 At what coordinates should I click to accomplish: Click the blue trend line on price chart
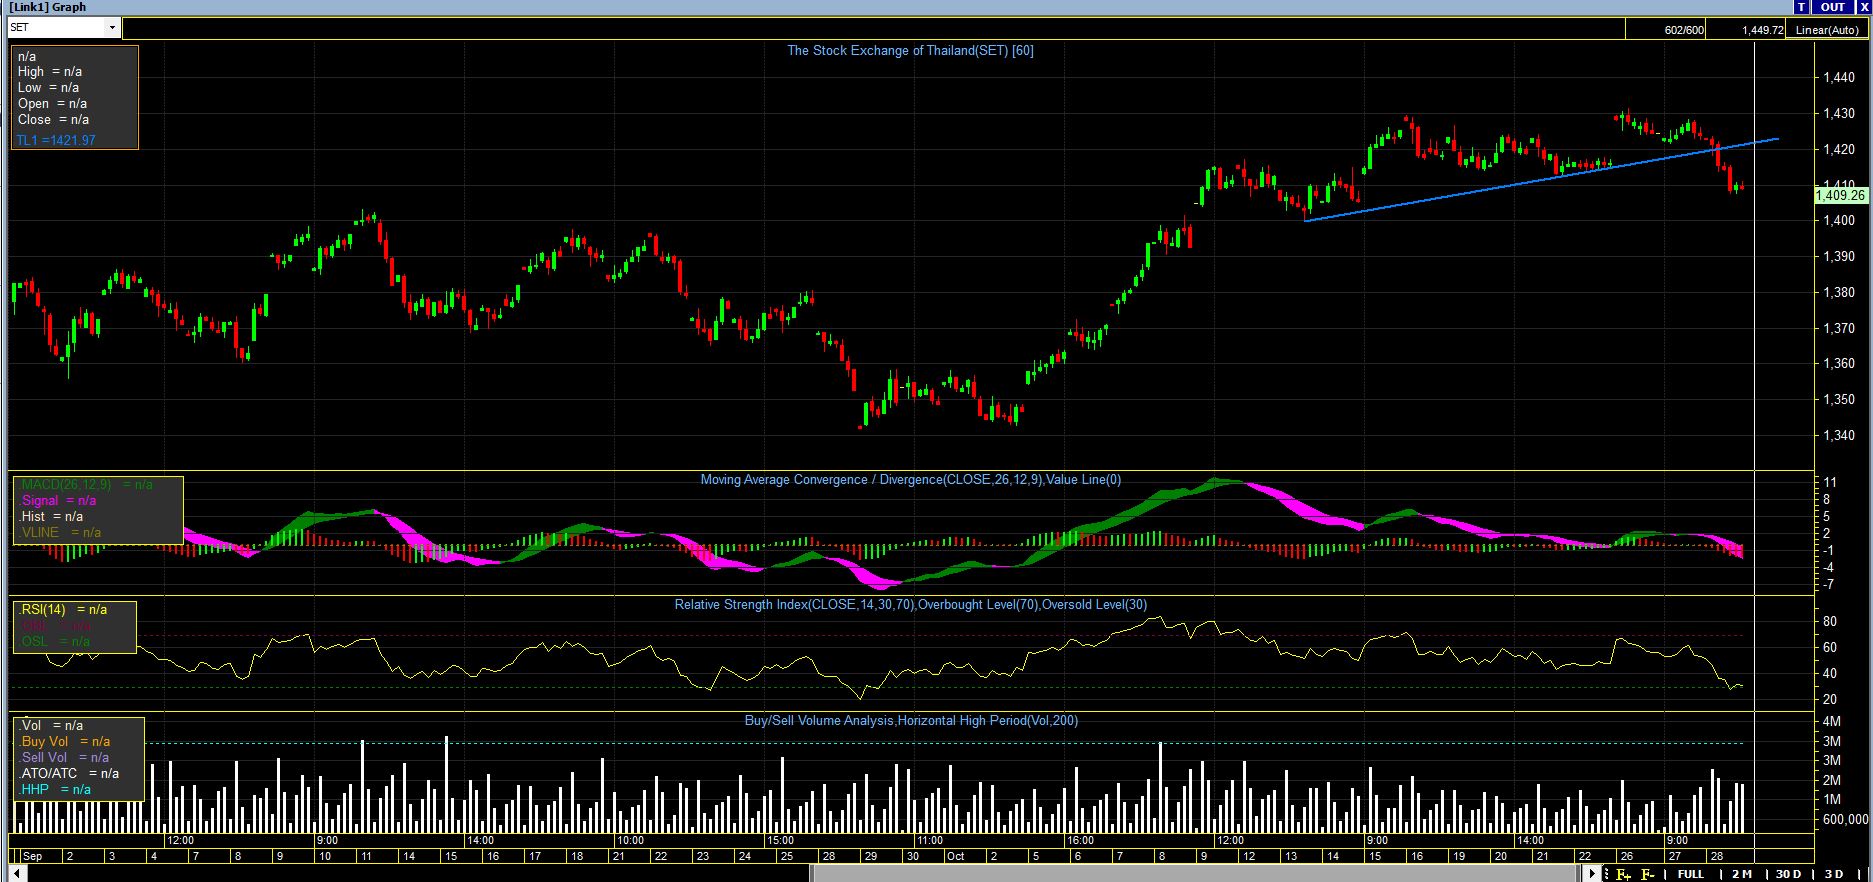pyautogui.click(x=1540, y=180)
